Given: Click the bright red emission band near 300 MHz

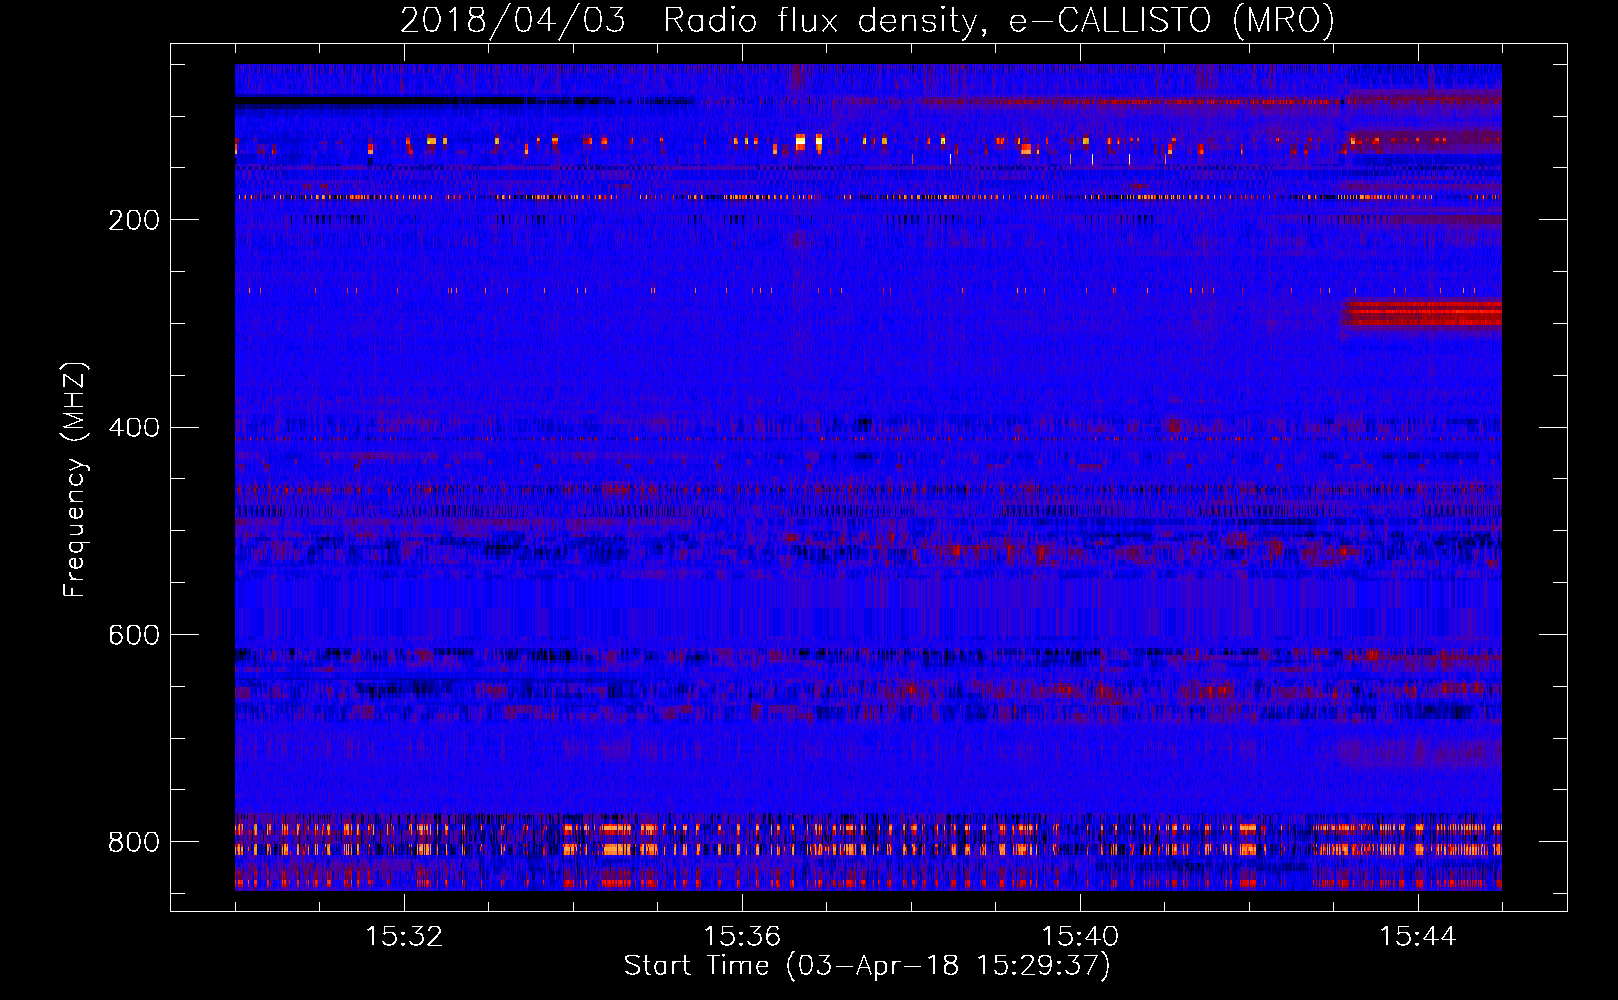Looking at the screenshot, I should [x=1421, y=314].
